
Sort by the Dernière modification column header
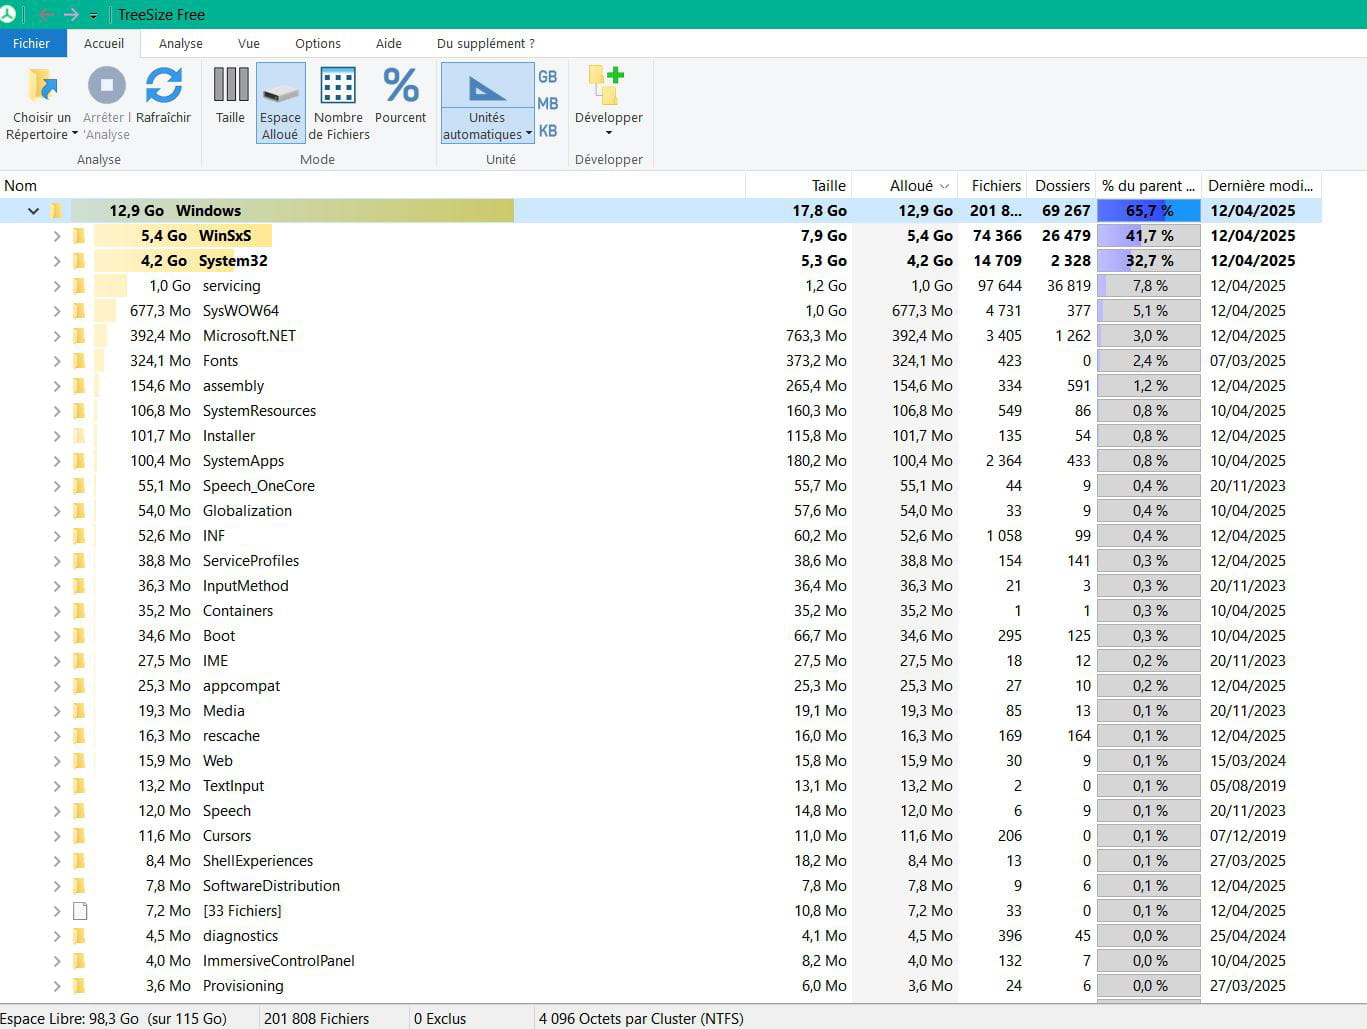(x=1259, y=185)
